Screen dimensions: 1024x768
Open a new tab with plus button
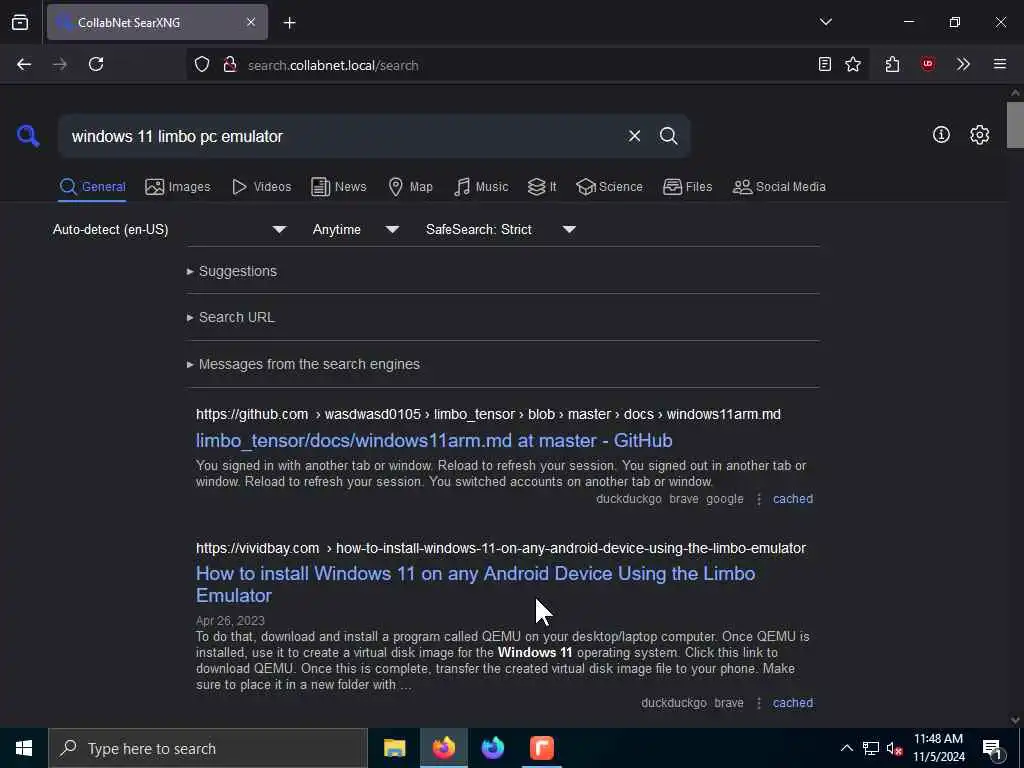pos(289,23)
